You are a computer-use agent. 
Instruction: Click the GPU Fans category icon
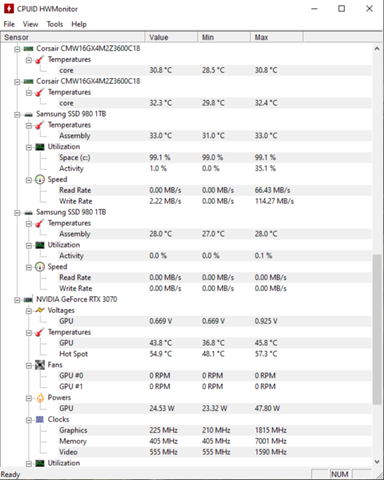[x=40, y=365]
